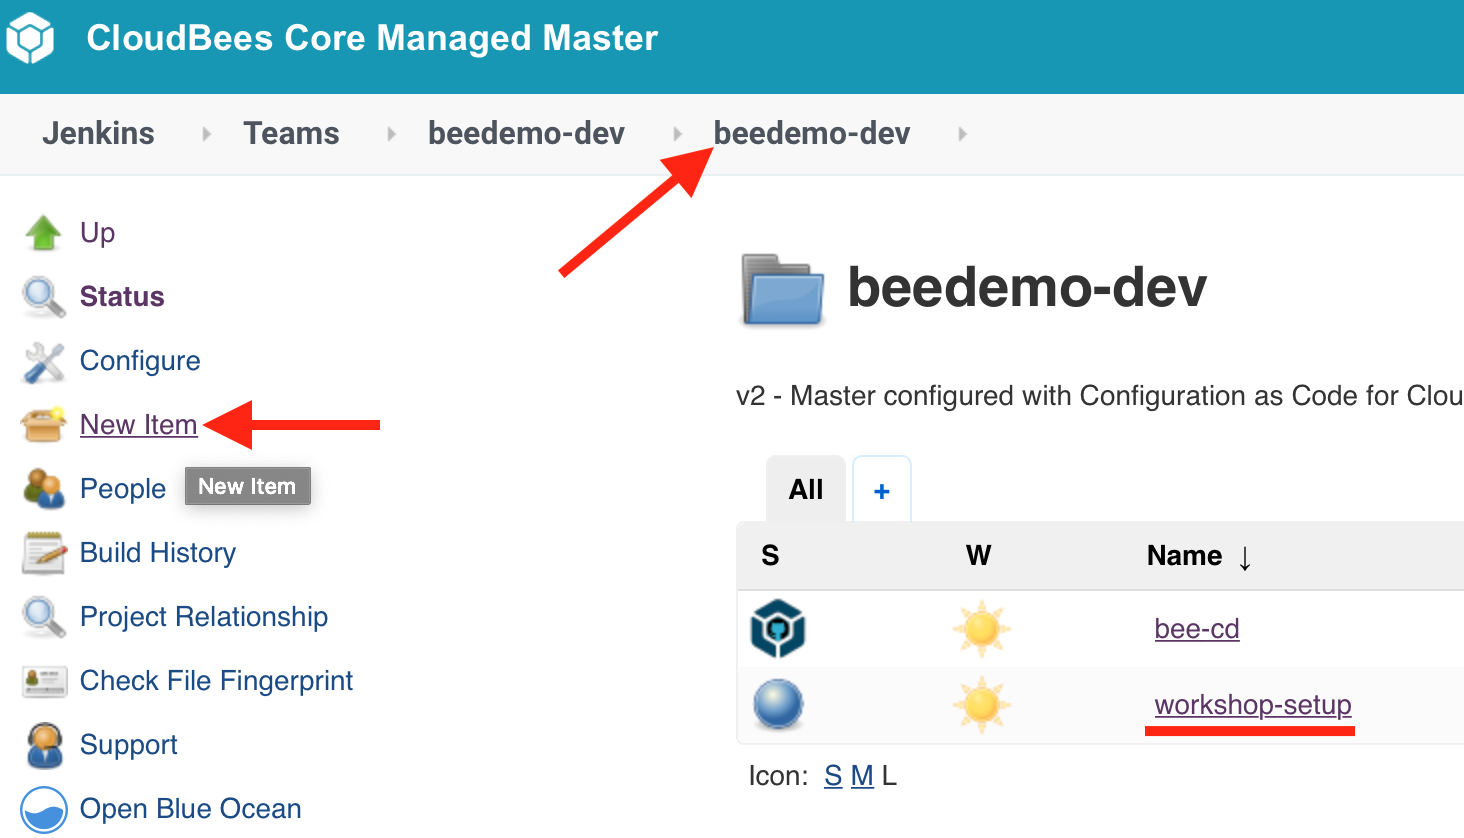Open the Up link in the sidebar
This screenshot has width=1464, height=838.
97,233
